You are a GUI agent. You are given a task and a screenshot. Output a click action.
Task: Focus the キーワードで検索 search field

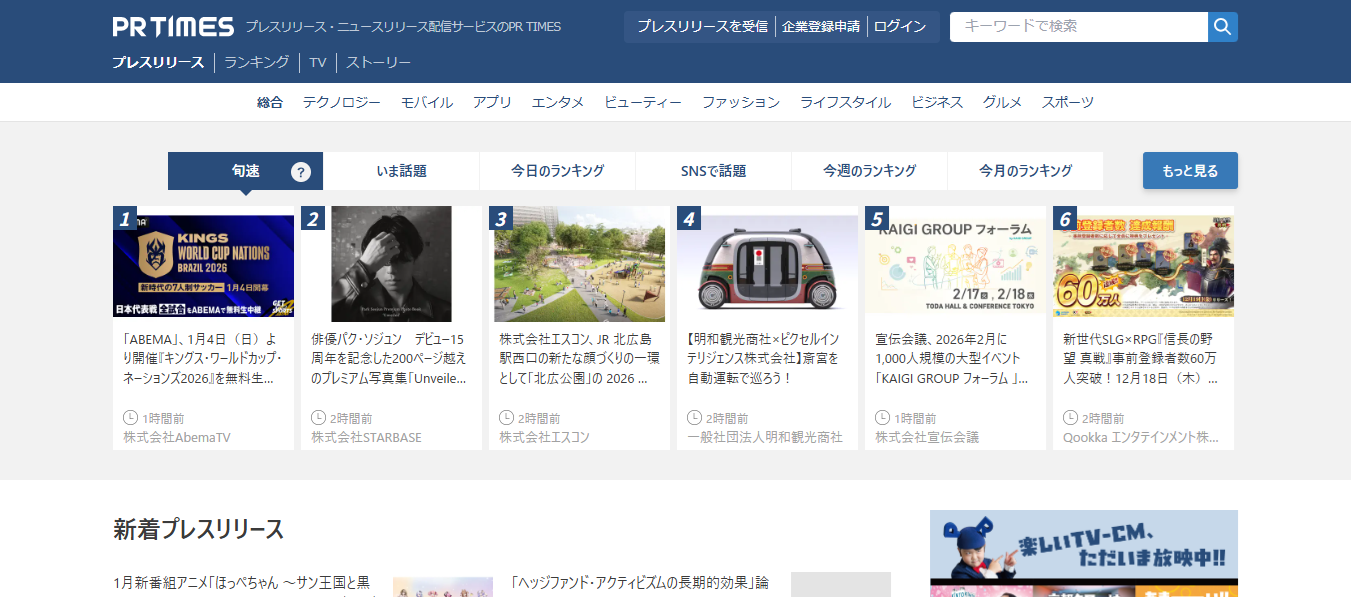(x=1078, y=27)
